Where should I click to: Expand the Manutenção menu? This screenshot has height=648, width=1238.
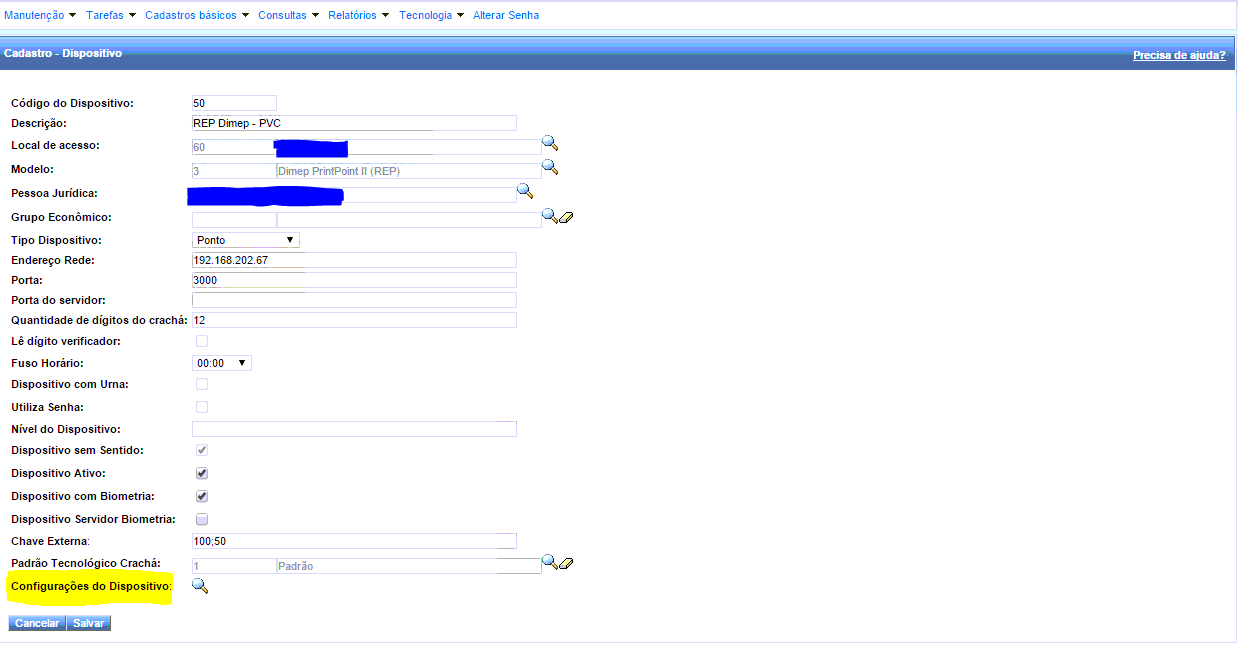pyautogui.click(x=40, y=16)
